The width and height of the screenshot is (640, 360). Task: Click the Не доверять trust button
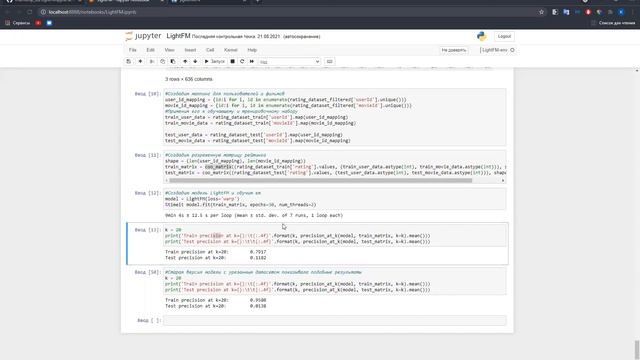coord(453,50)
